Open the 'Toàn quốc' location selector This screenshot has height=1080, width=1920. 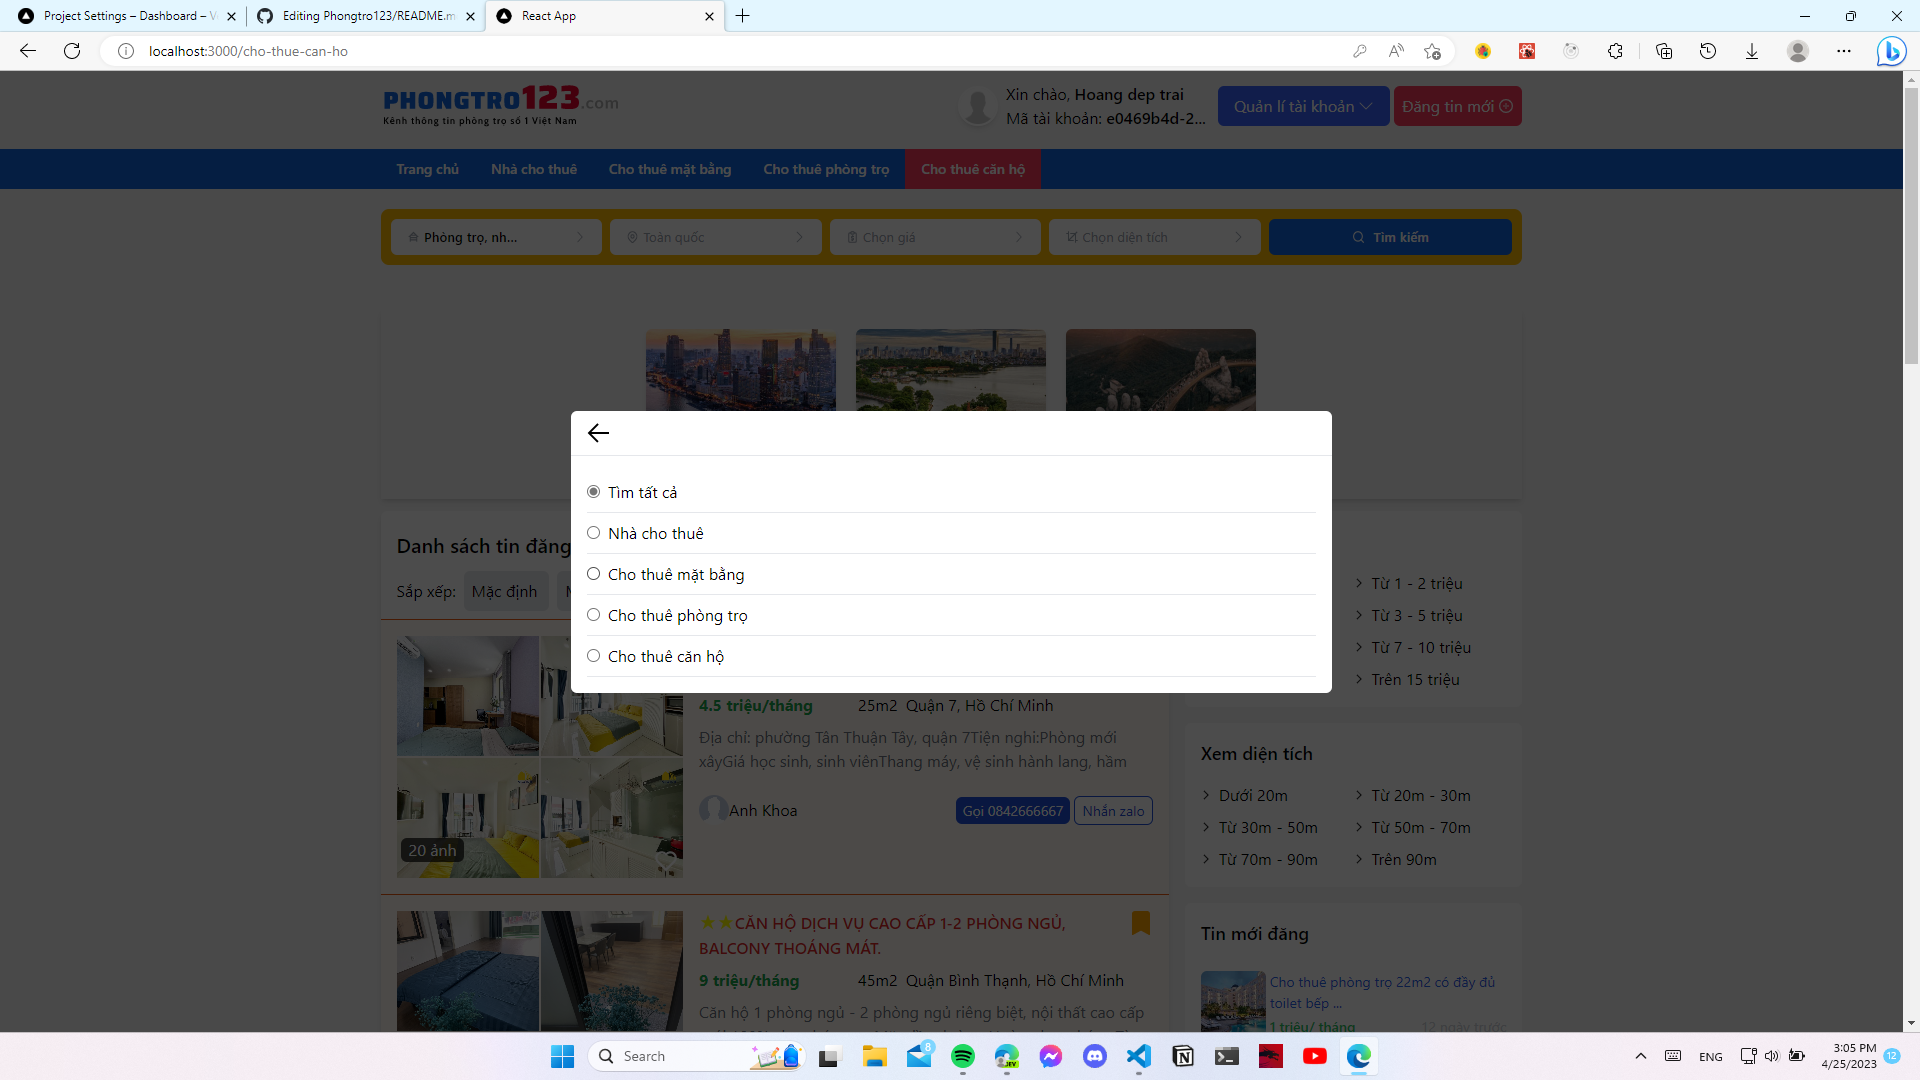715,237
